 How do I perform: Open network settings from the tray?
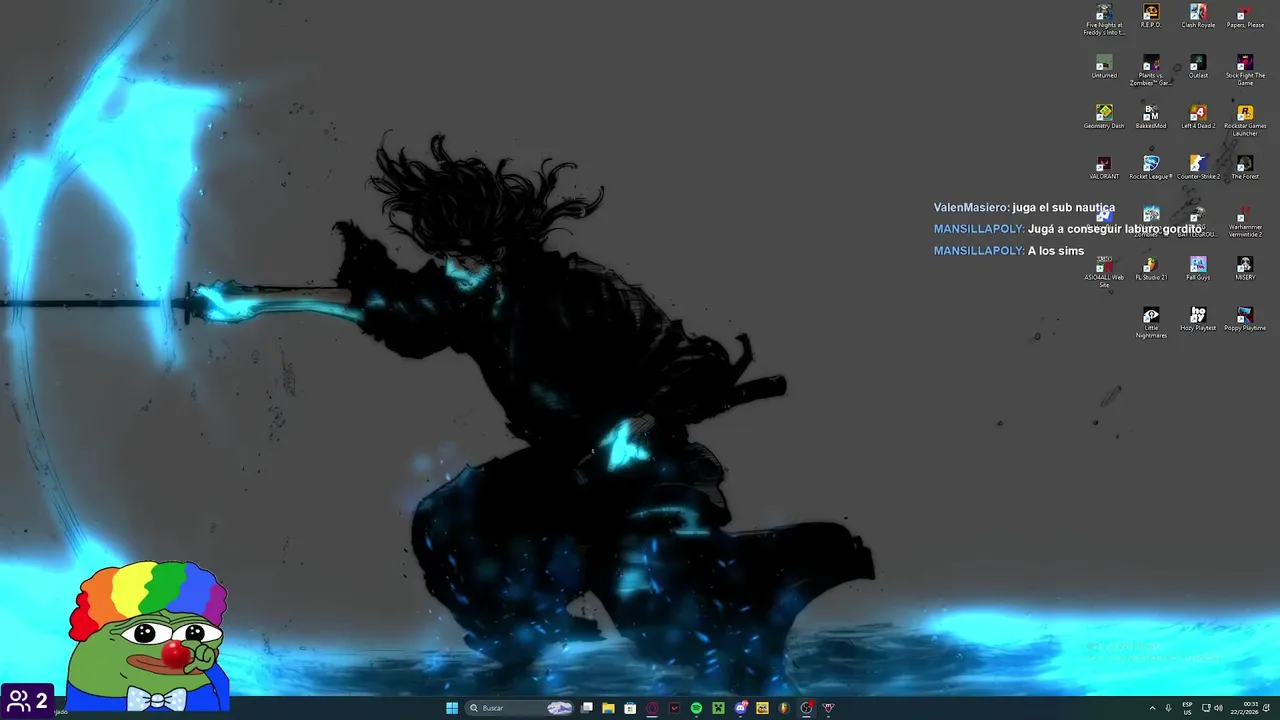[x=1206, y=708]
